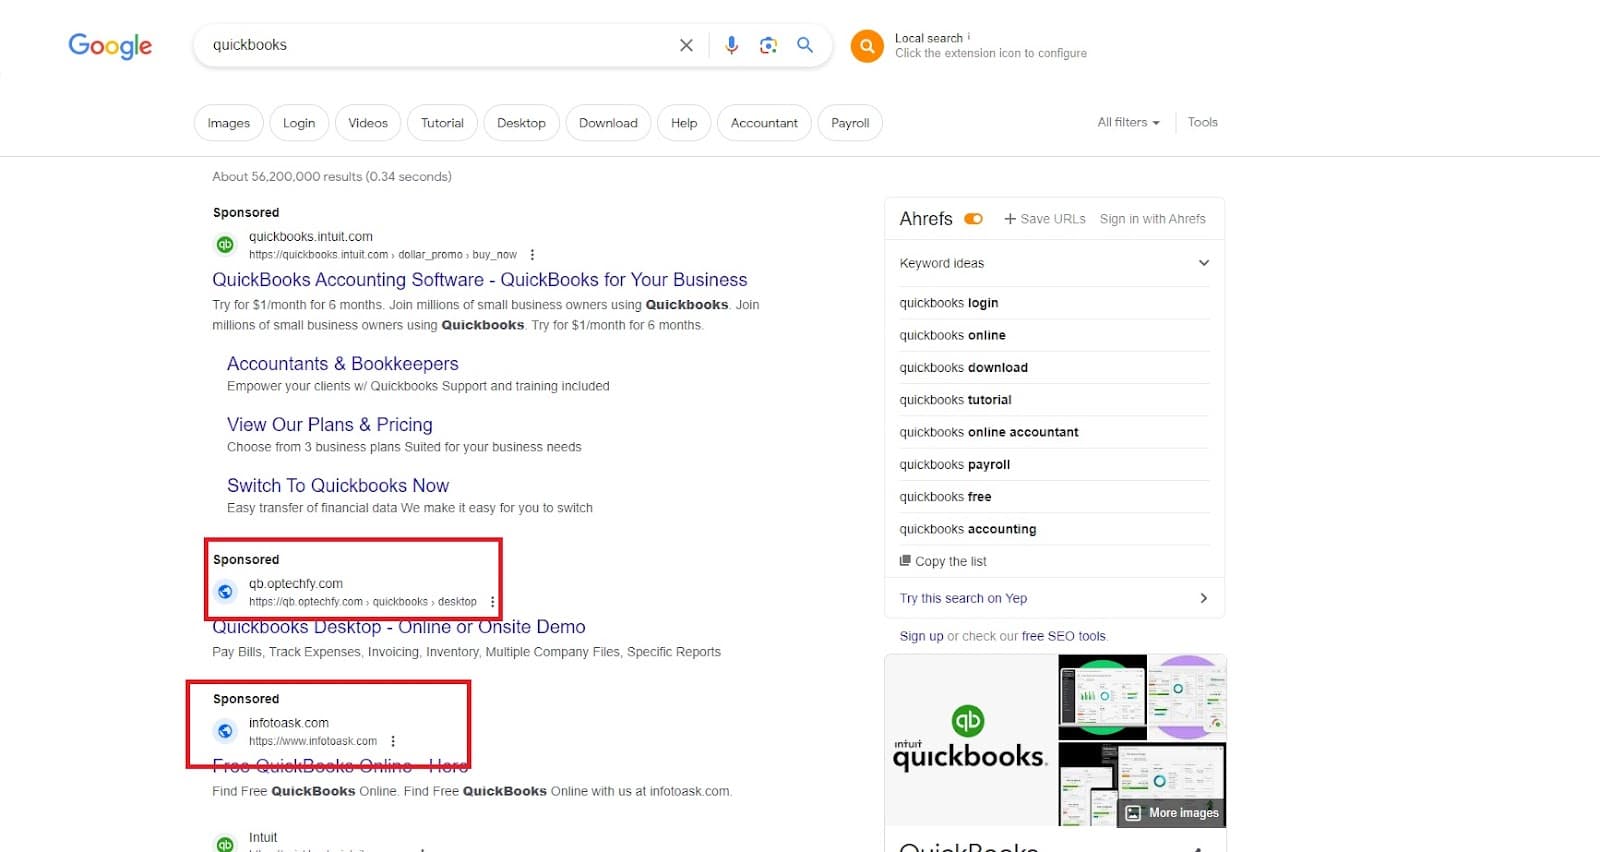Screen dimensions: 1600x852
Task: Select keyword idea quickbooks online accountant
Action: (x=989, y=432)
